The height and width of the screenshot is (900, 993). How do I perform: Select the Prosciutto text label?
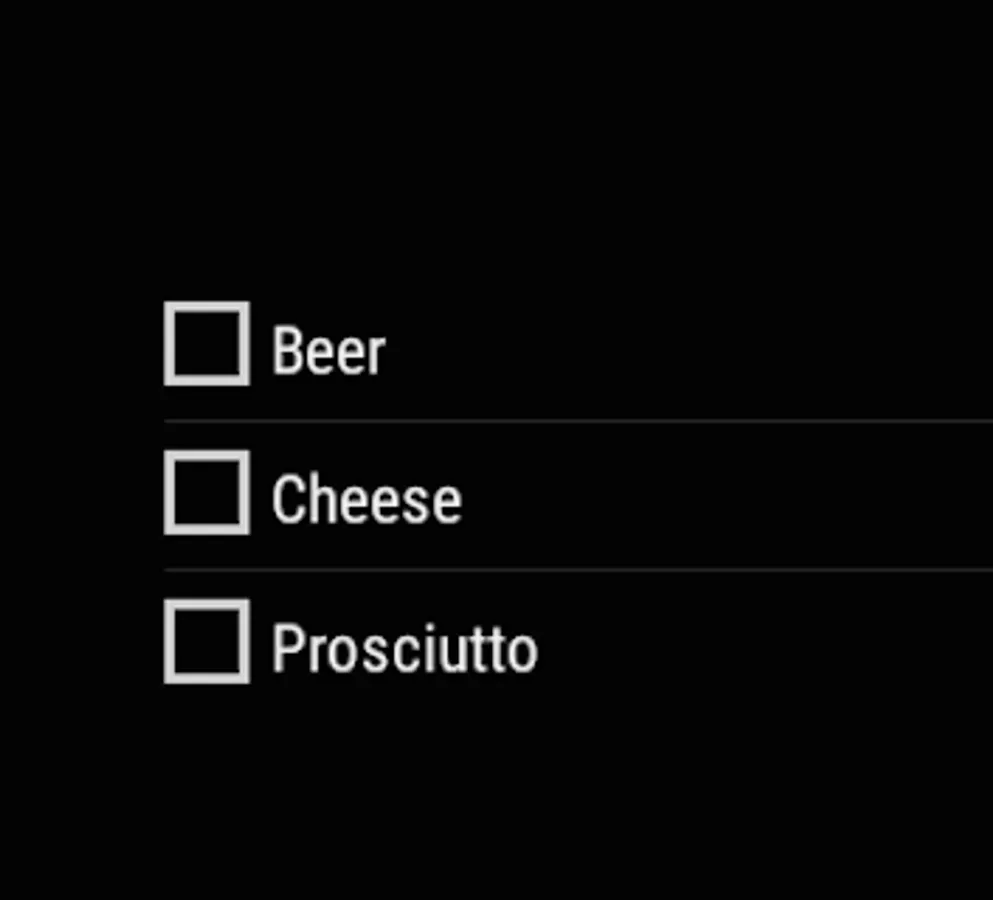tap(405, 648)
